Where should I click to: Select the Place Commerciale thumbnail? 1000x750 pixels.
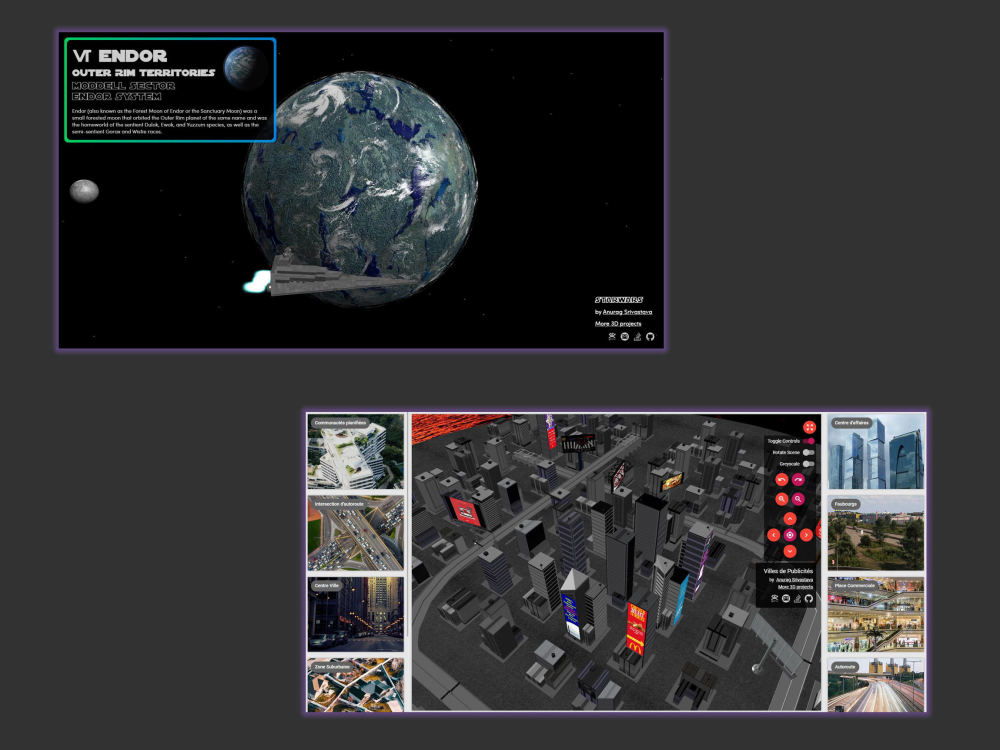[x=876, y=615]
